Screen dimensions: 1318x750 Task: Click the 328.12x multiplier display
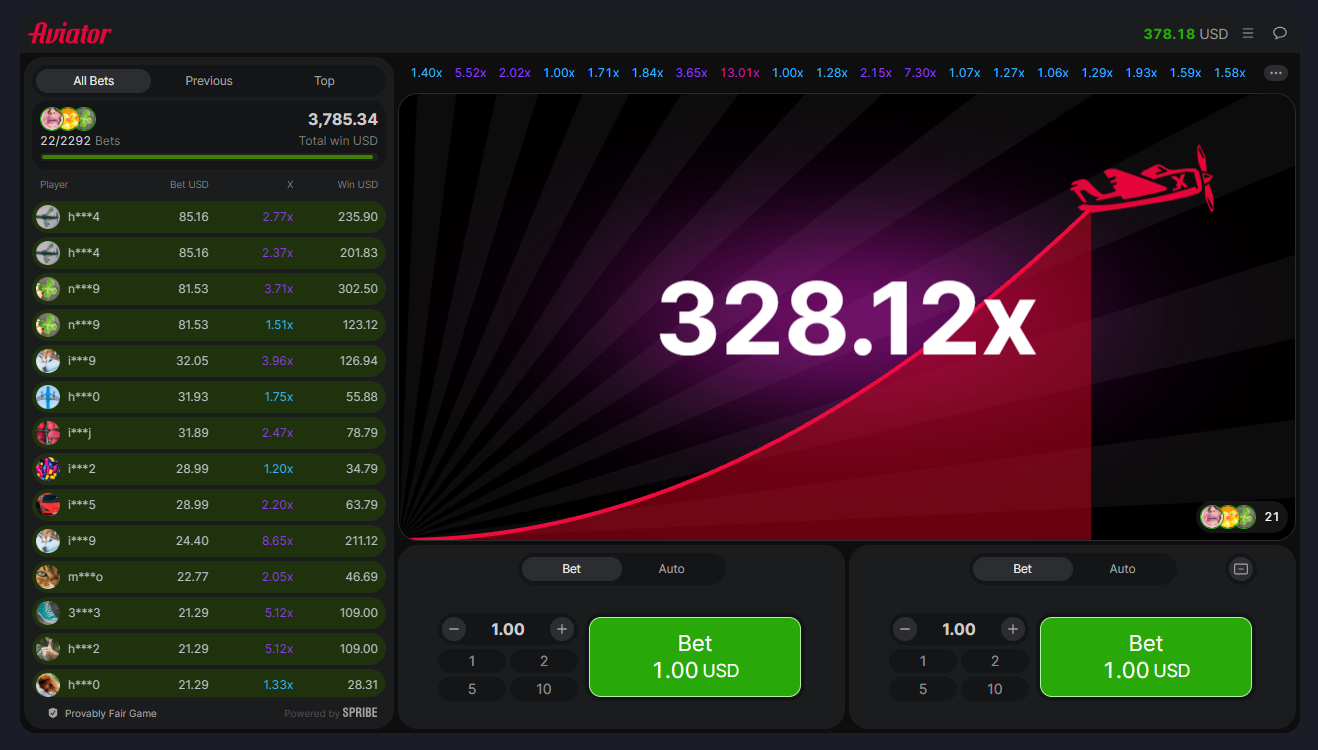pos(846,318)
